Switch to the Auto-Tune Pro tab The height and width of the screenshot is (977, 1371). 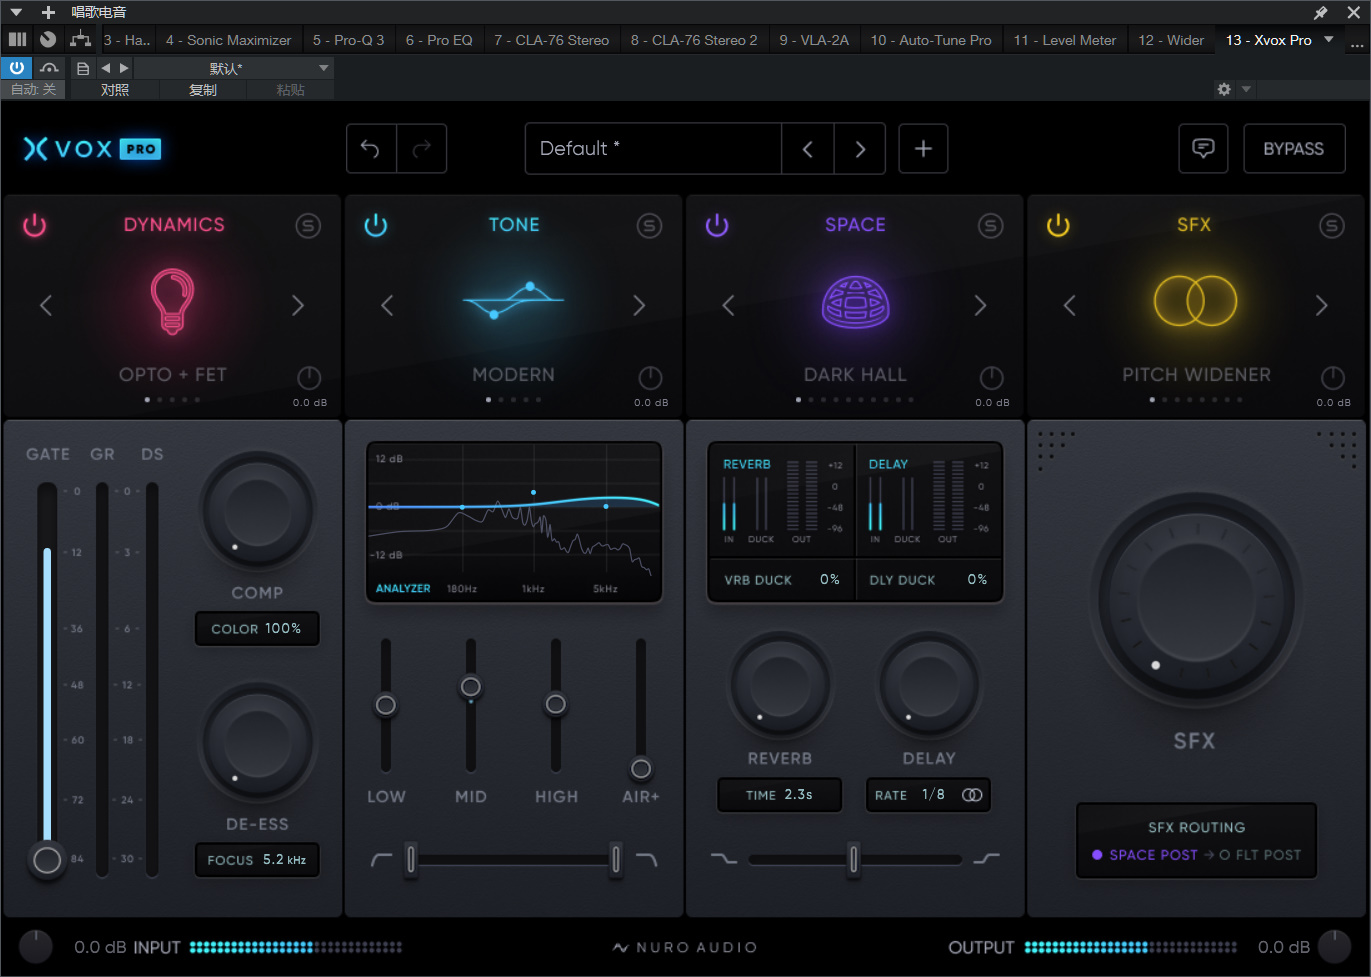(930, 40)
